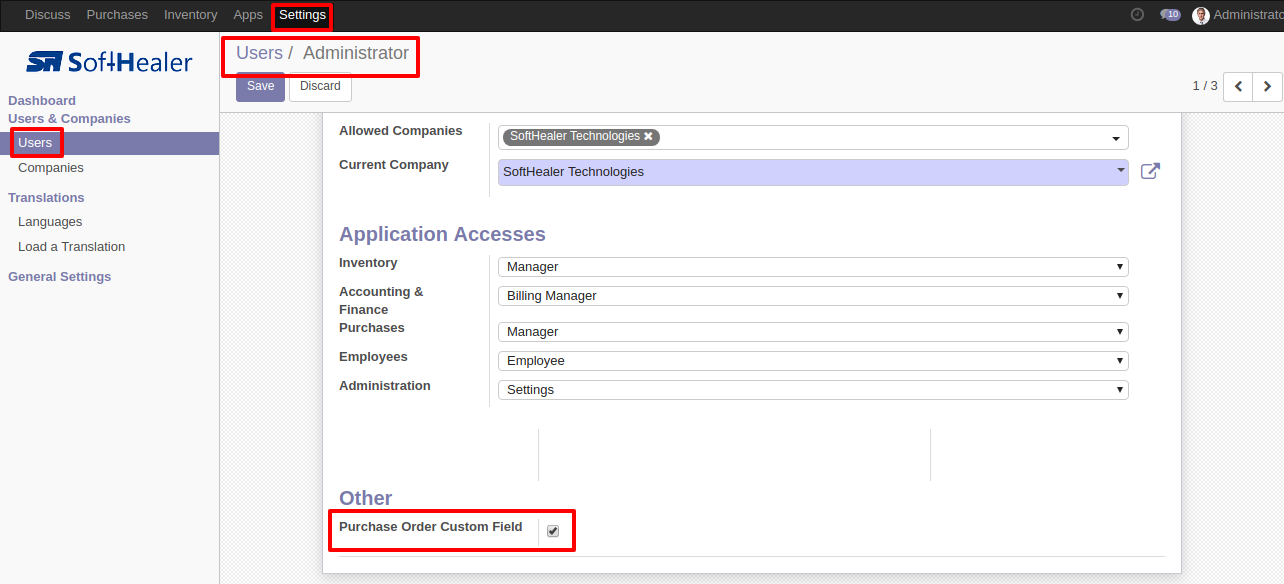
Task: Open the Inventory access dropdown
Action: tap(813, 267)
